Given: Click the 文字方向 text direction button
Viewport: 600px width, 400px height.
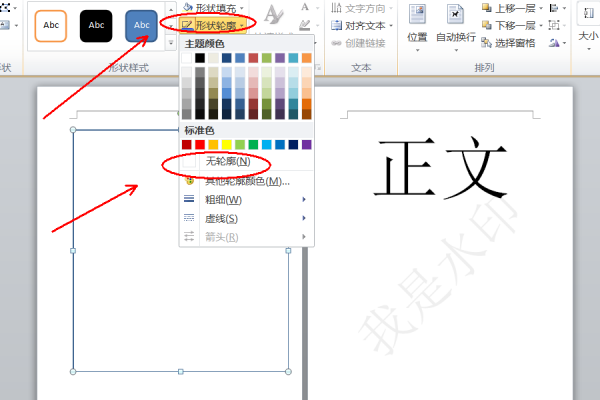Looking at the screenshot, I should 359,8.
